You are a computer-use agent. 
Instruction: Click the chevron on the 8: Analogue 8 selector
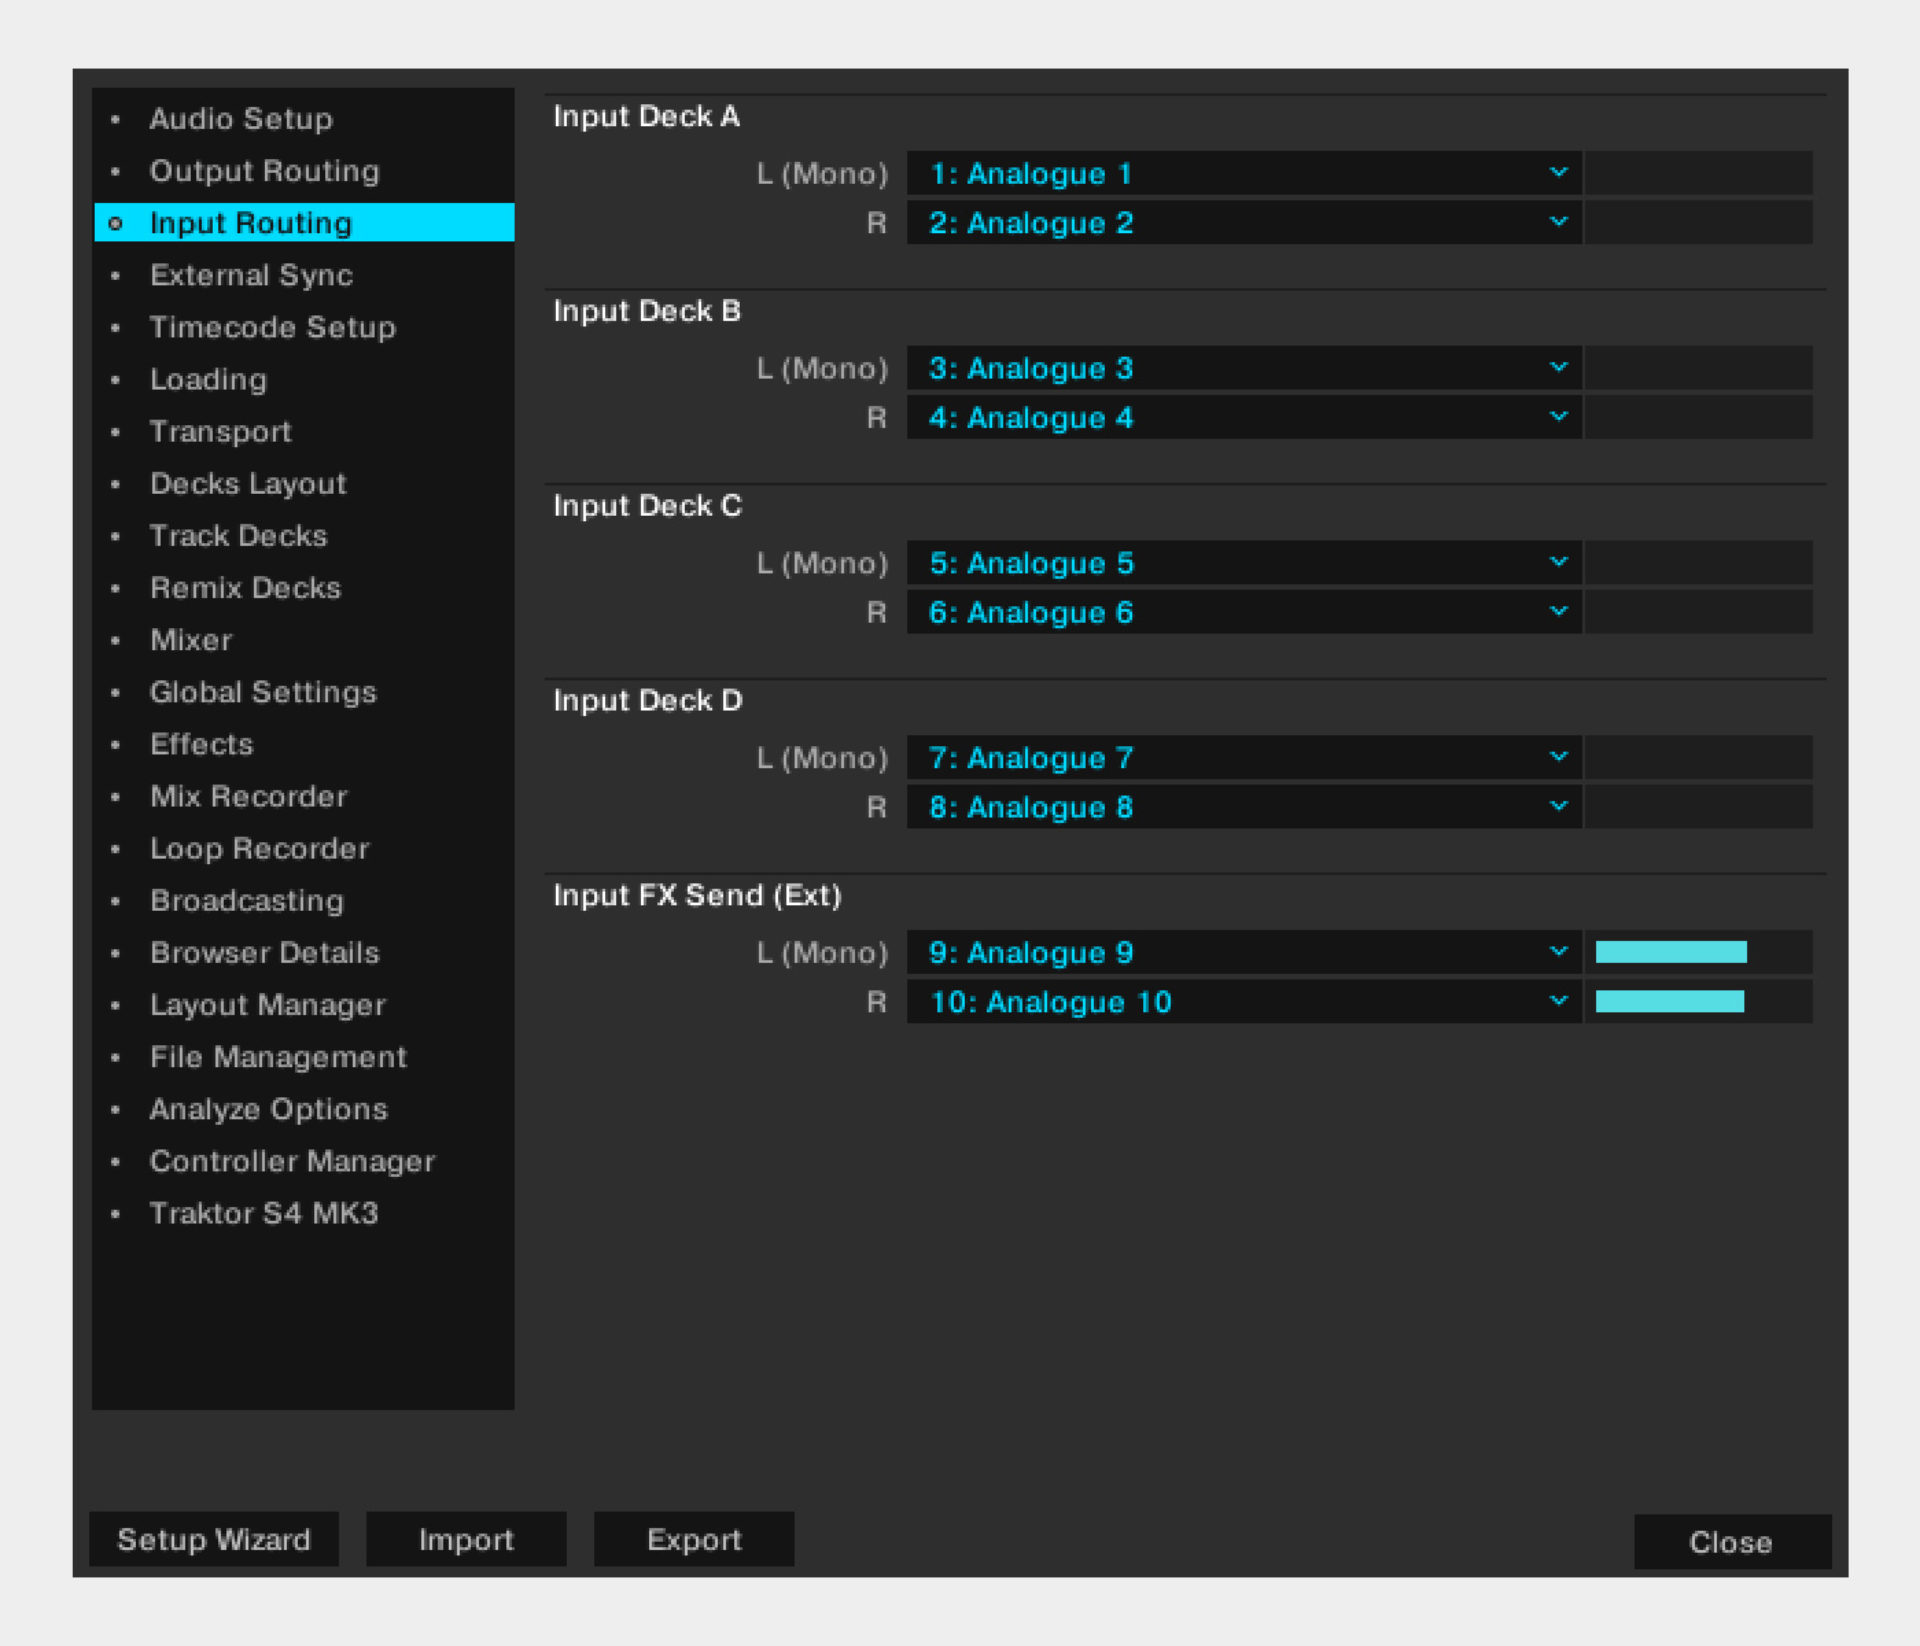point(1557,806)
